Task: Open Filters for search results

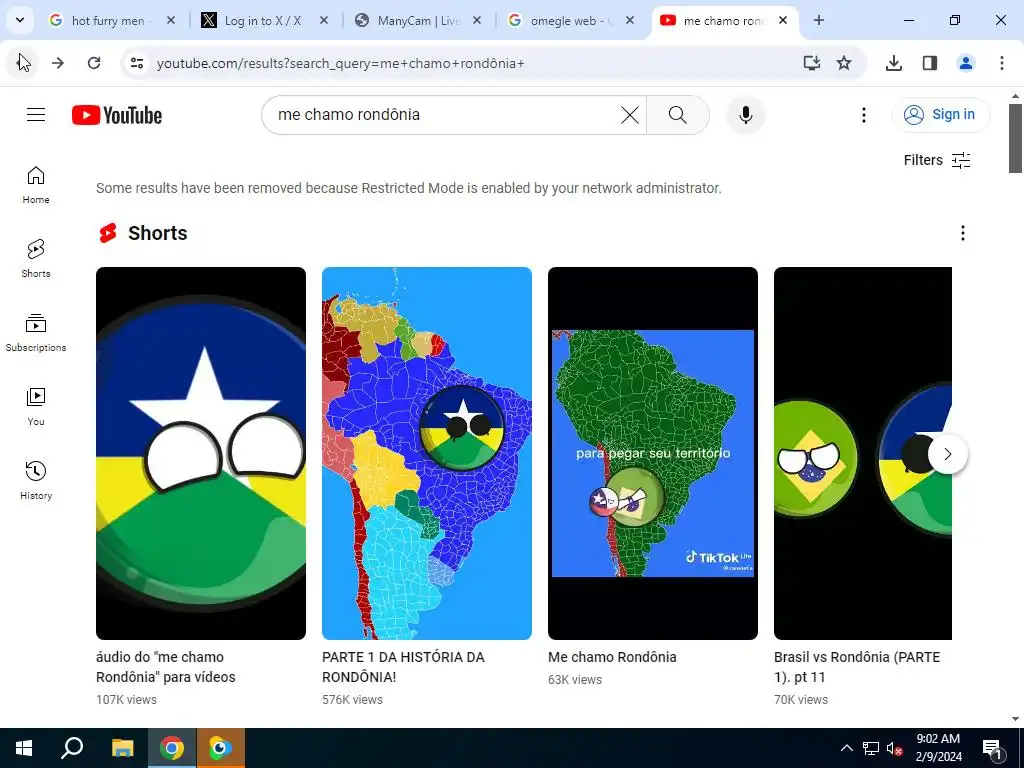Action: point(936,160)
